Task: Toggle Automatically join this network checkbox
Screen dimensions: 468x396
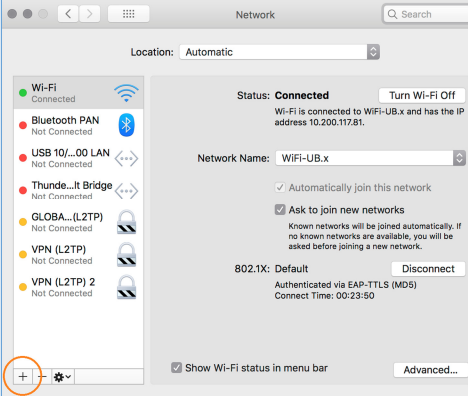Action: tap(280, 187)
